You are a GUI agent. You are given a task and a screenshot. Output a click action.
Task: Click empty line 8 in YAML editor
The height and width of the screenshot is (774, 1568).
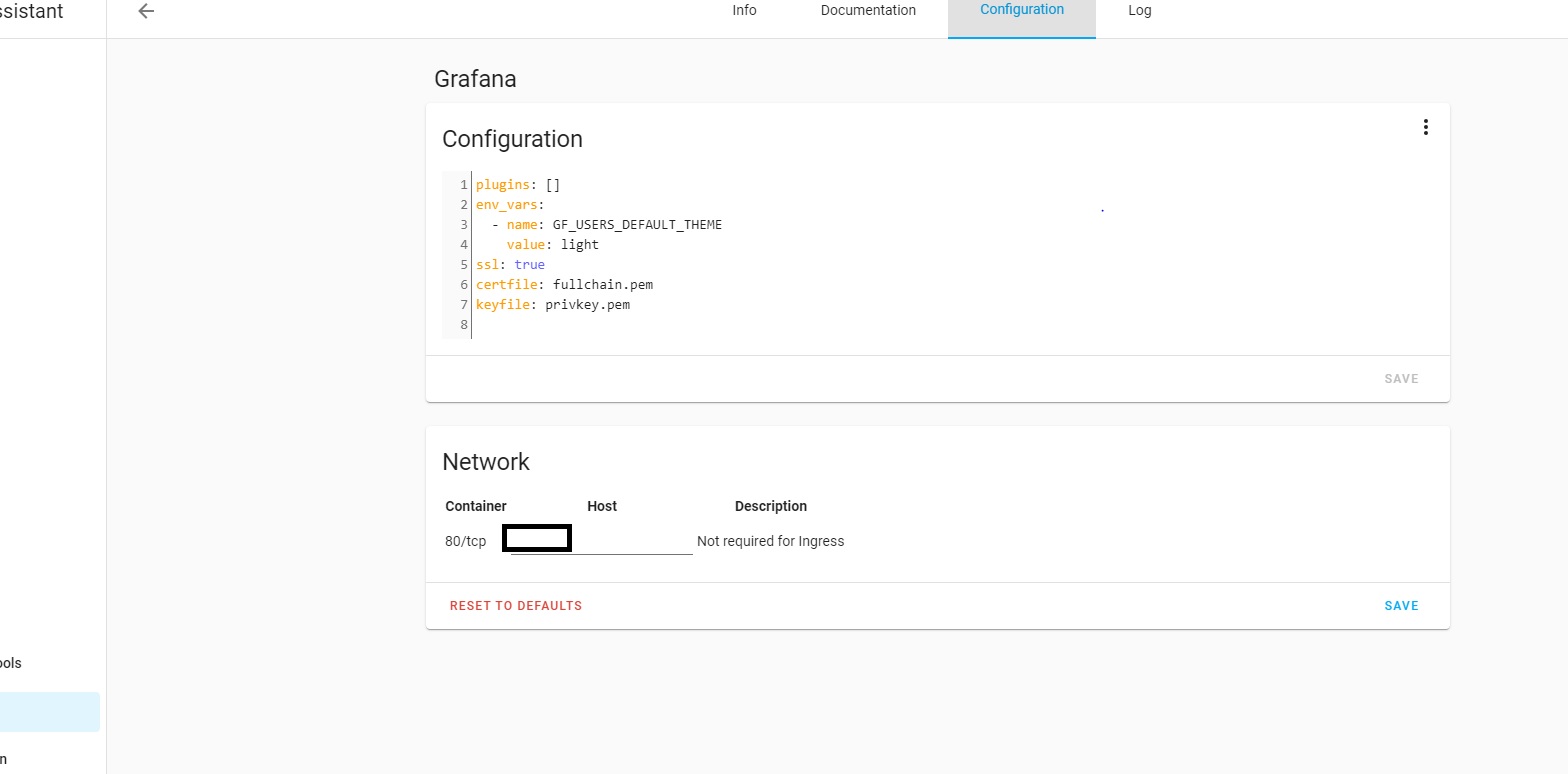[x=955, y=325]
